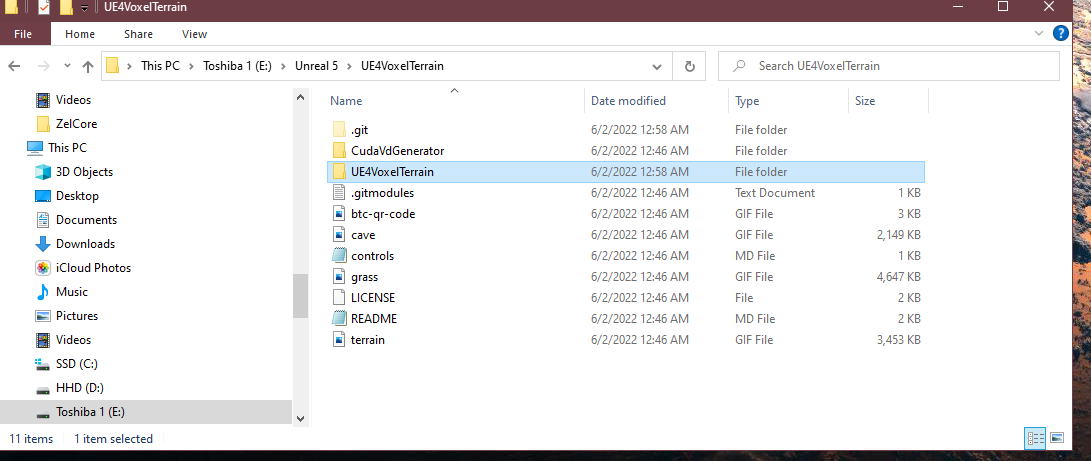
Task: Click the 3,453 KB size cell
Action: (x=898, y=340)
